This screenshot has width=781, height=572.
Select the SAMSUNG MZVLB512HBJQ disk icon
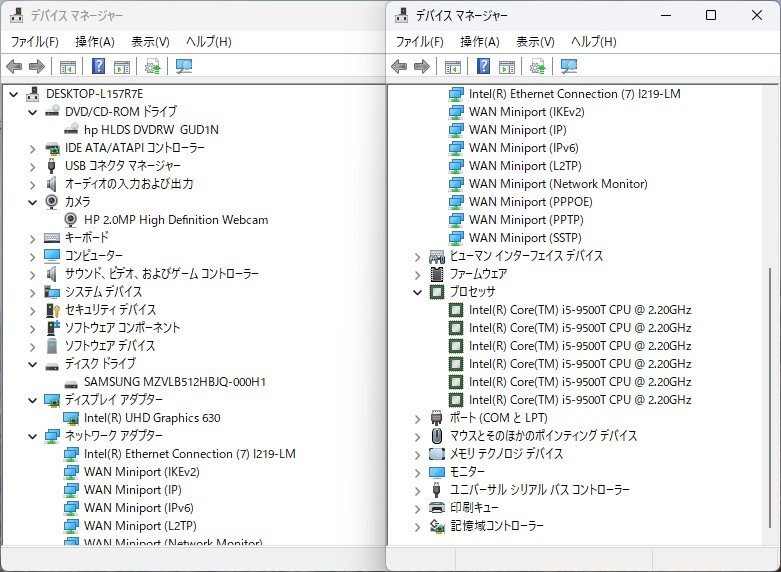click(x=71, y=383)
